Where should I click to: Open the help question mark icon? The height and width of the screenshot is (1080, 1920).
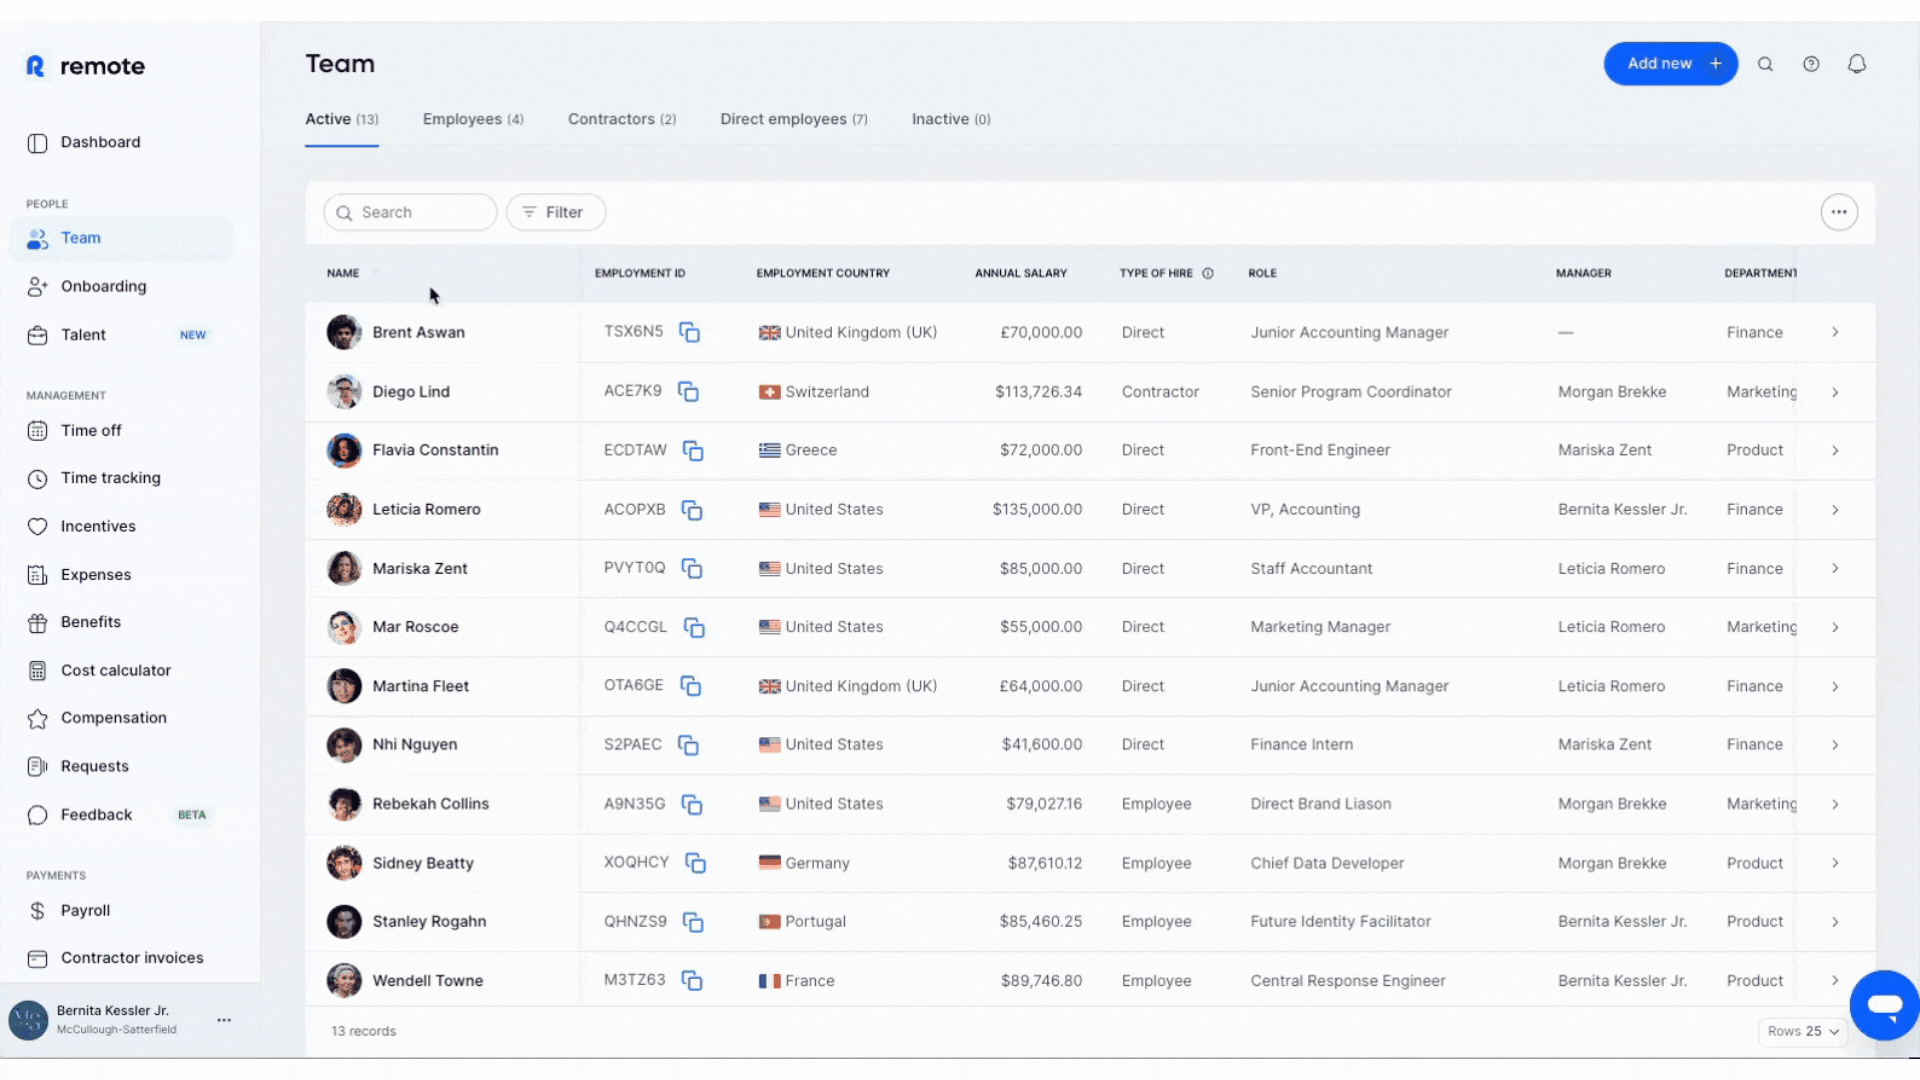(x=1811, y=64)
